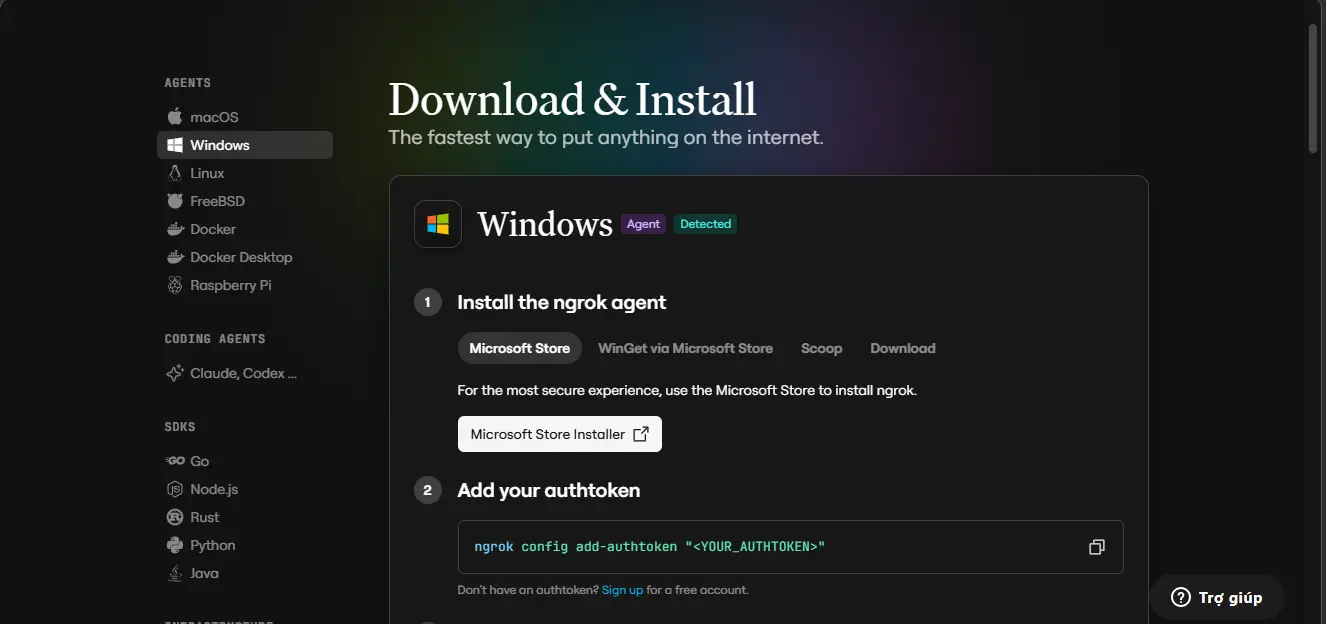Screen dimensions: 1326x624
Task: Select the macOS Apple icon in sidebar
Action: [x=175, y=116]
